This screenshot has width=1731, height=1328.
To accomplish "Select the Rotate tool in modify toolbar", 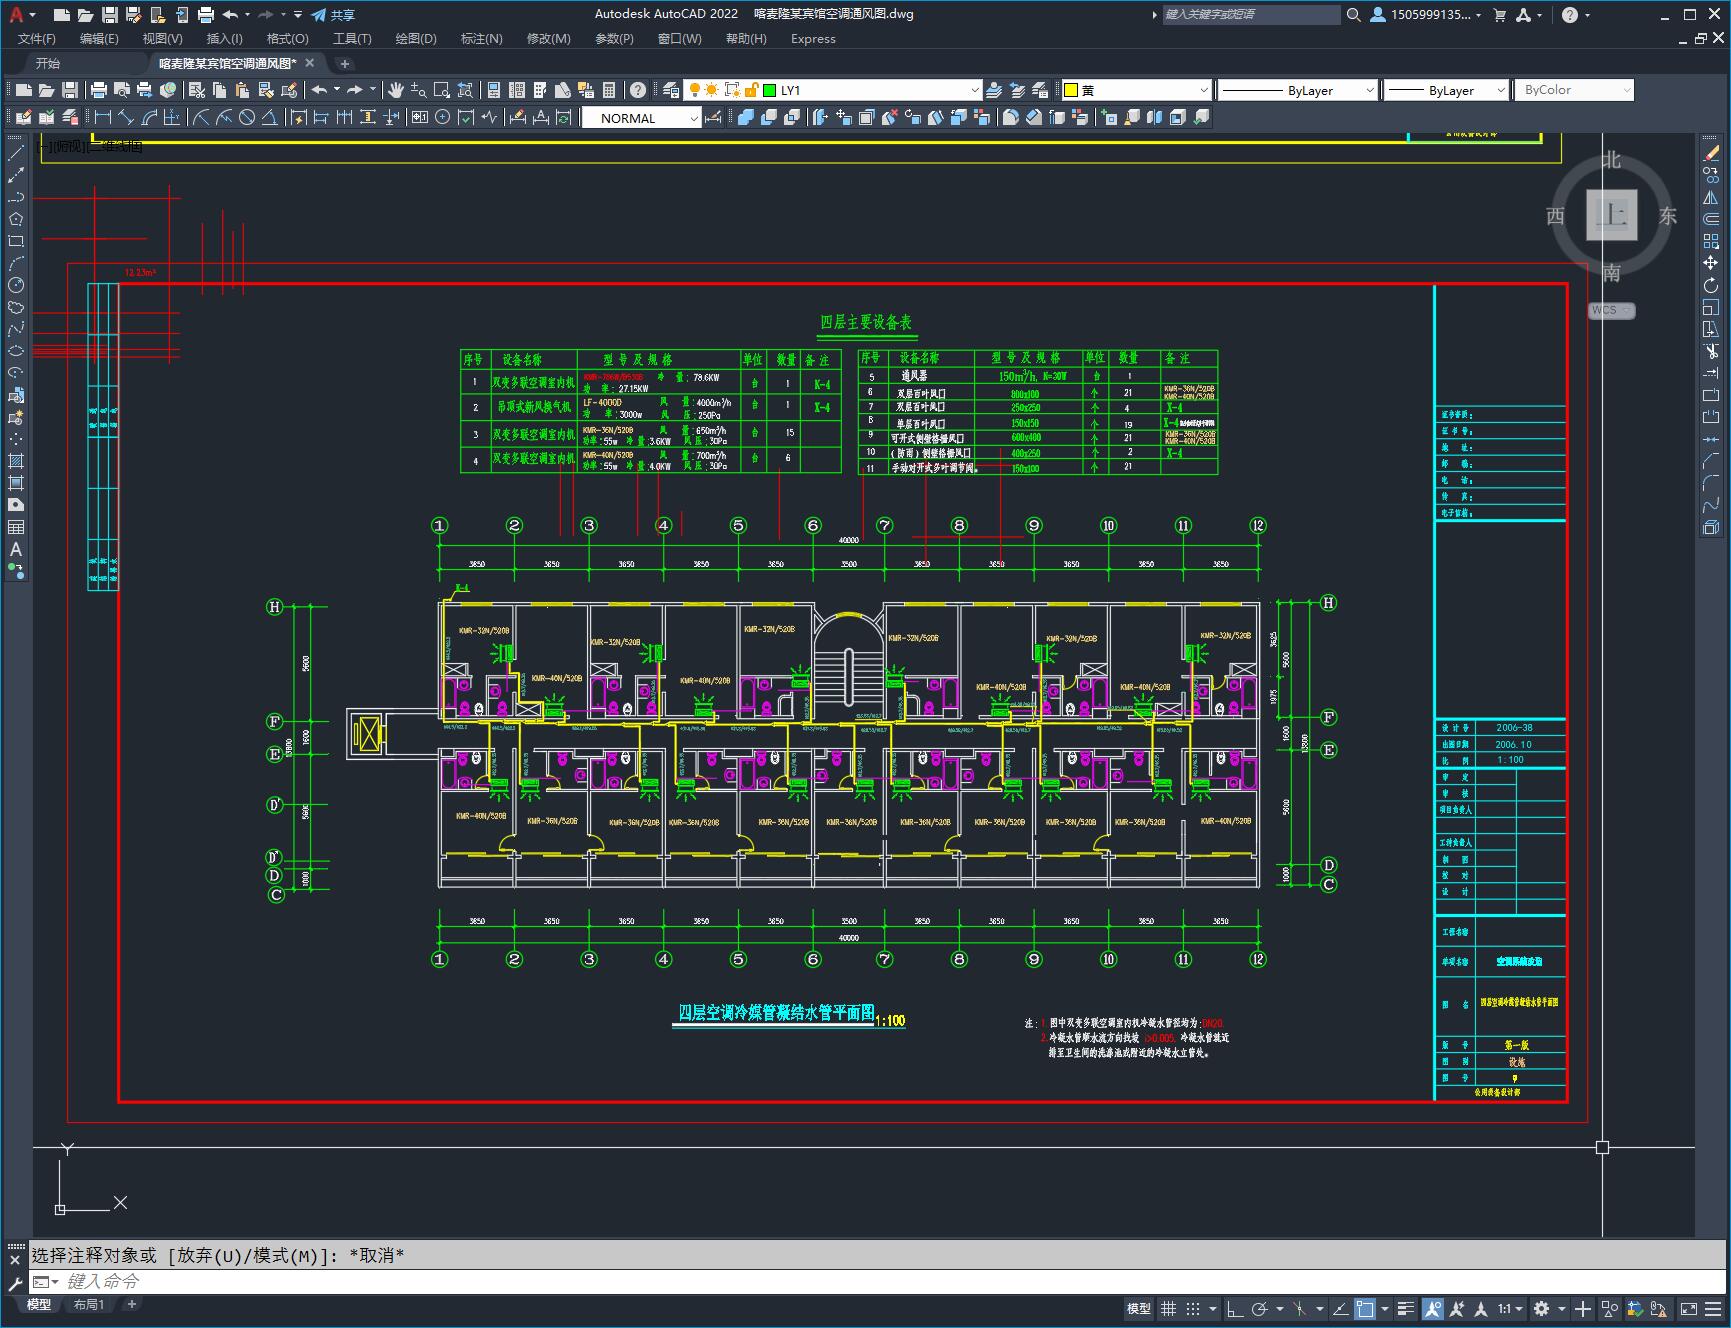I will (1711, 285).
